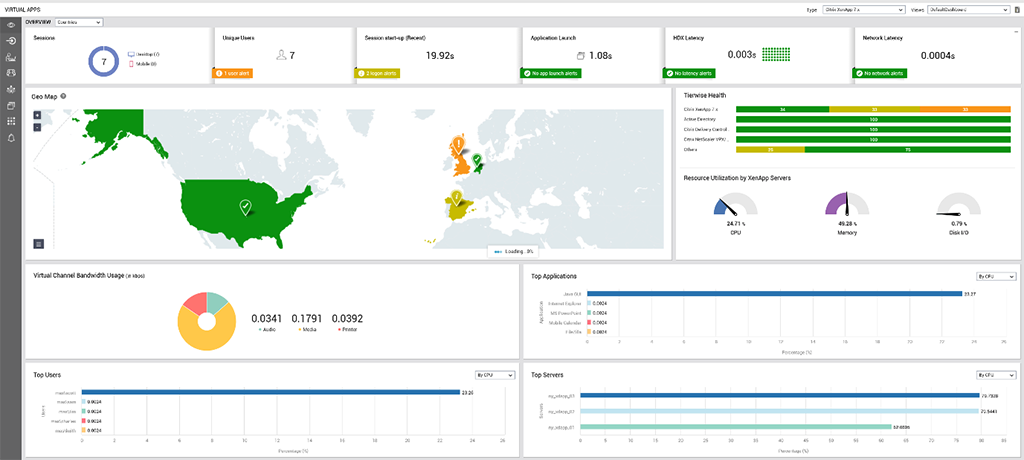Image resolution: width=1024 pixels, height=460 pixels.
Task: Click the red Printer slice of pie chart
Action: (194, 303)
